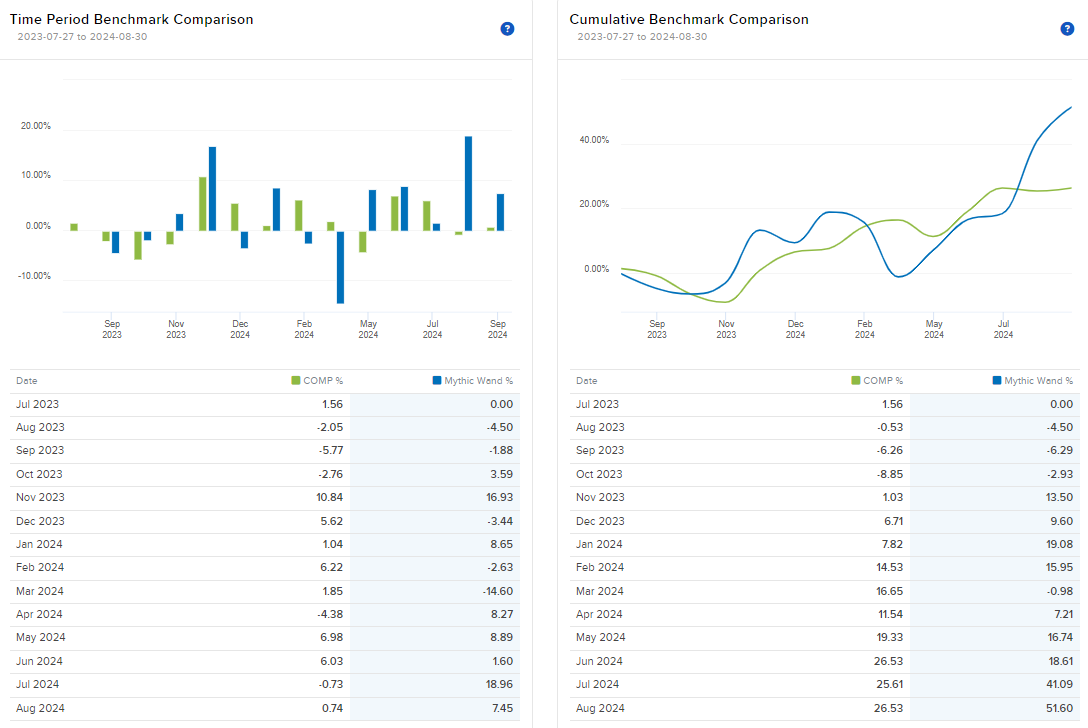The height and width of the screenshot is (728, 1088).
Task: Click the tallest green bar in bar chart
Action: 203,204
